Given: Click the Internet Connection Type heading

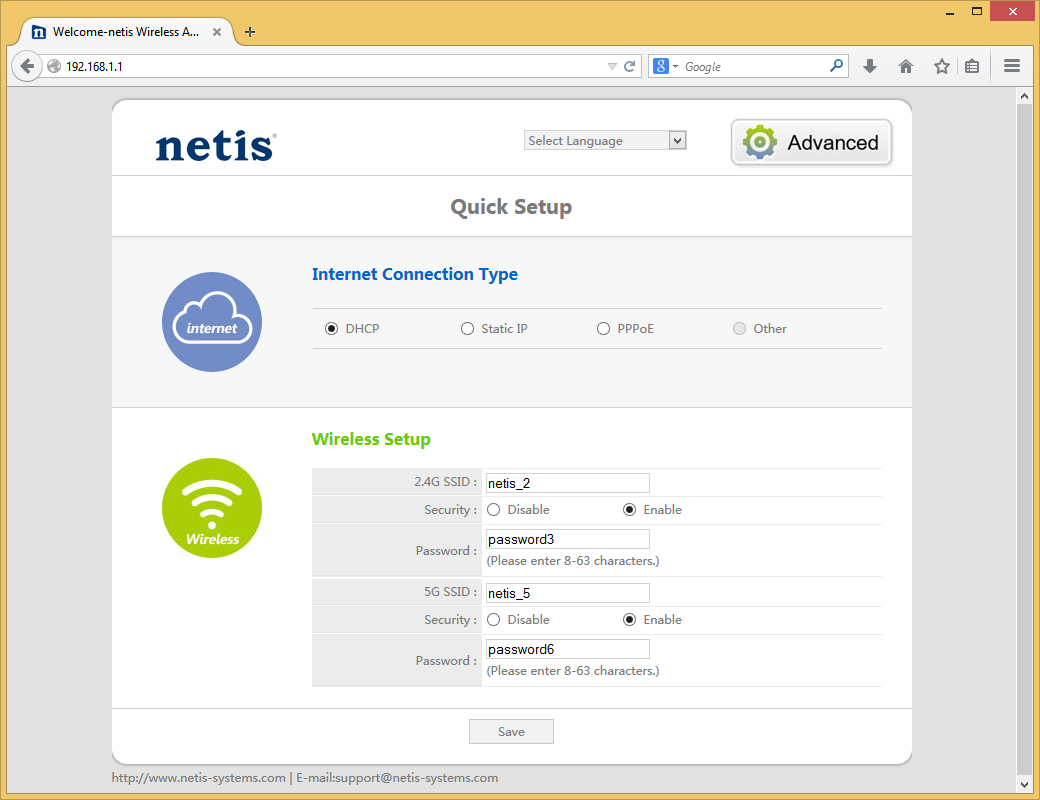Looking at the screenshot, I should 415,275.
